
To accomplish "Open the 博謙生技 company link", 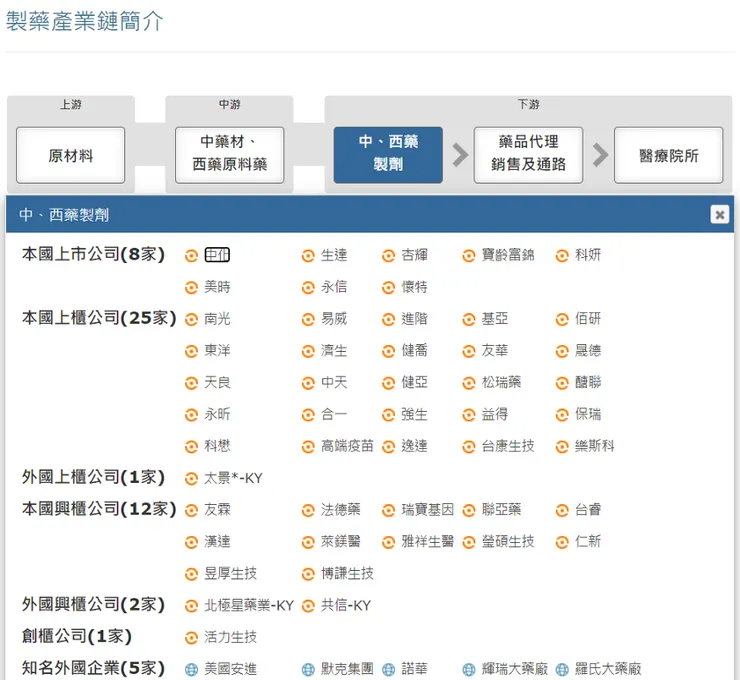I will point(347,573).
